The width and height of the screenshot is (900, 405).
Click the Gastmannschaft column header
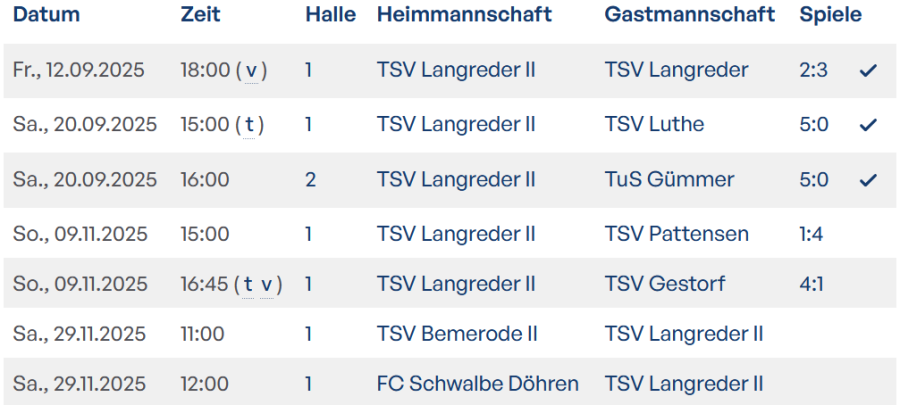[689, 15]
